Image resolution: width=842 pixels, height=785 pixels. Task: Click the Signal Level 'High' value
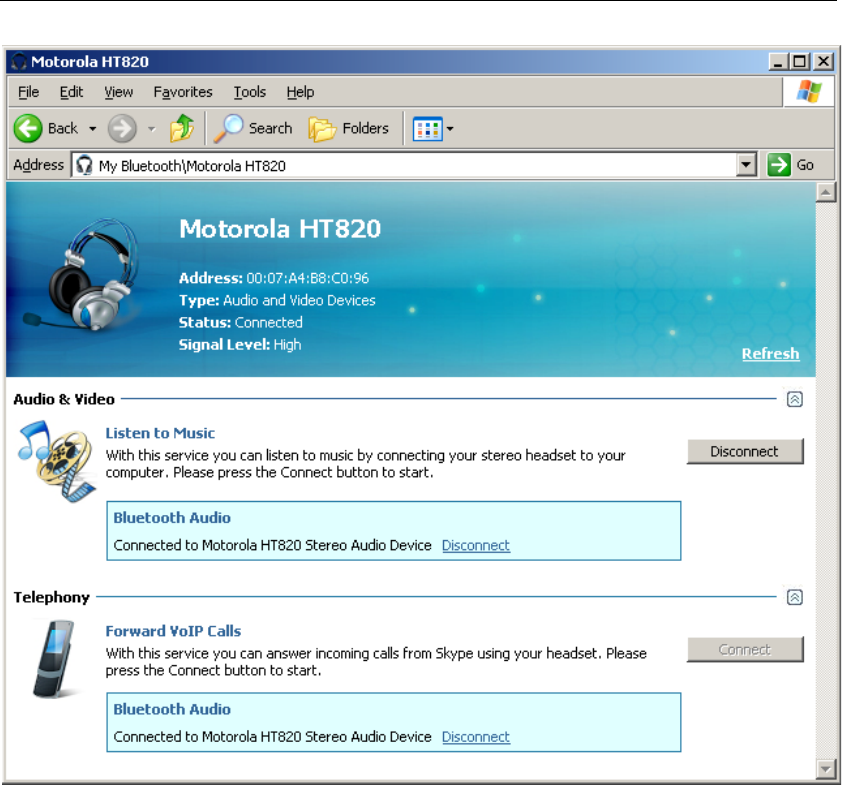pos(287,345)
